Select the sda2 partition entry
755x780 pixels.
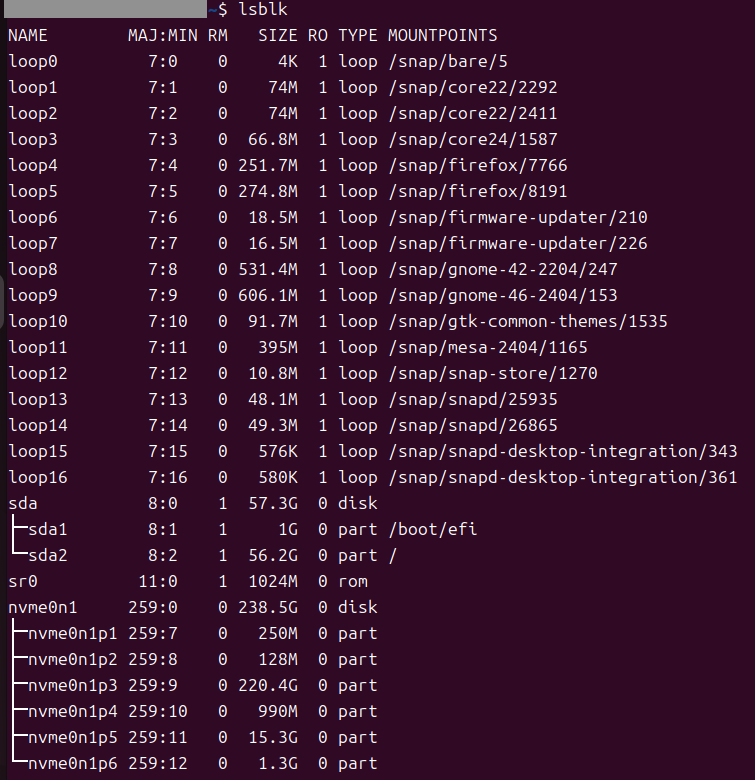48,556
